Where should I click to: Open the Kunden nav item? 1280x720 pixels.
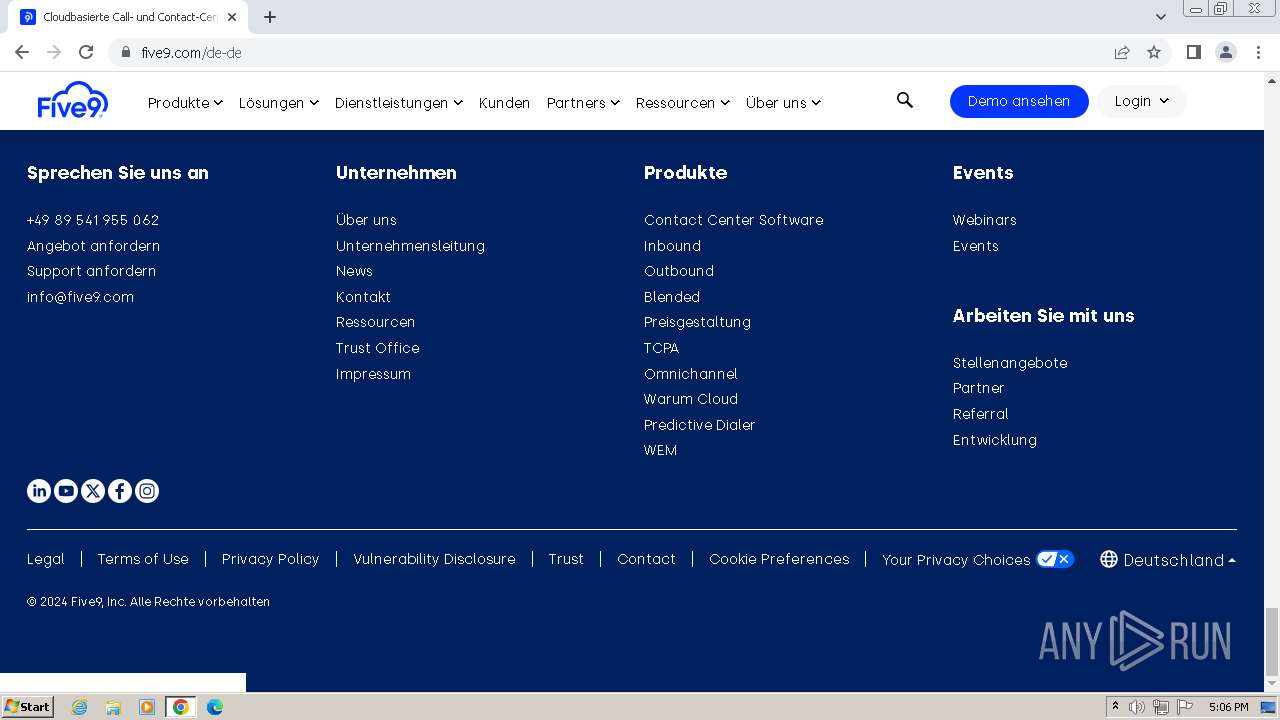pyautogui.click(x=504, y=103)
